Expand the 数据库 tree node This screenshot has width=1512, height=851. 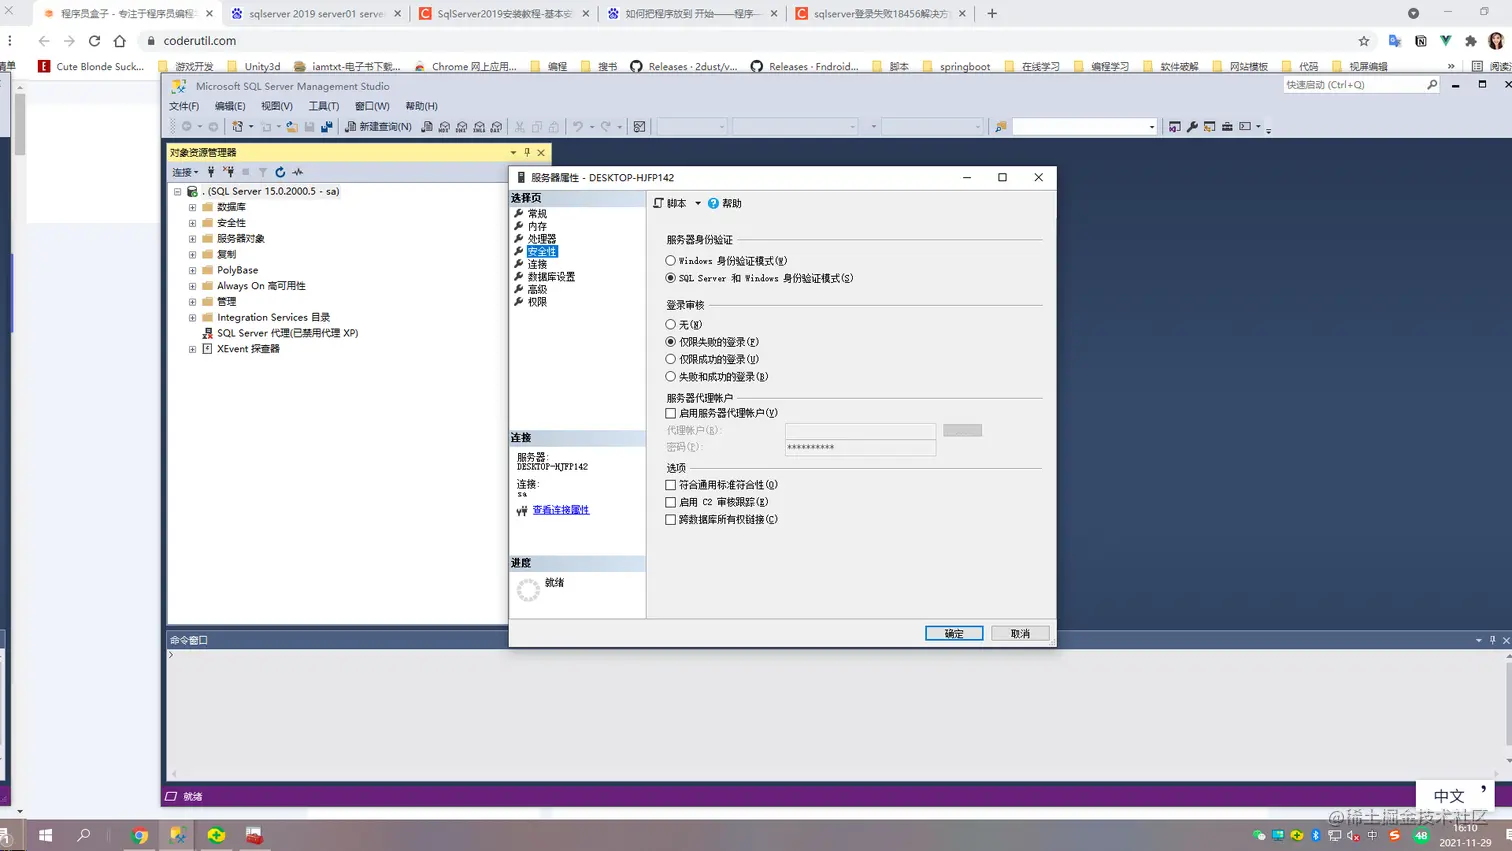pos(193,207)
